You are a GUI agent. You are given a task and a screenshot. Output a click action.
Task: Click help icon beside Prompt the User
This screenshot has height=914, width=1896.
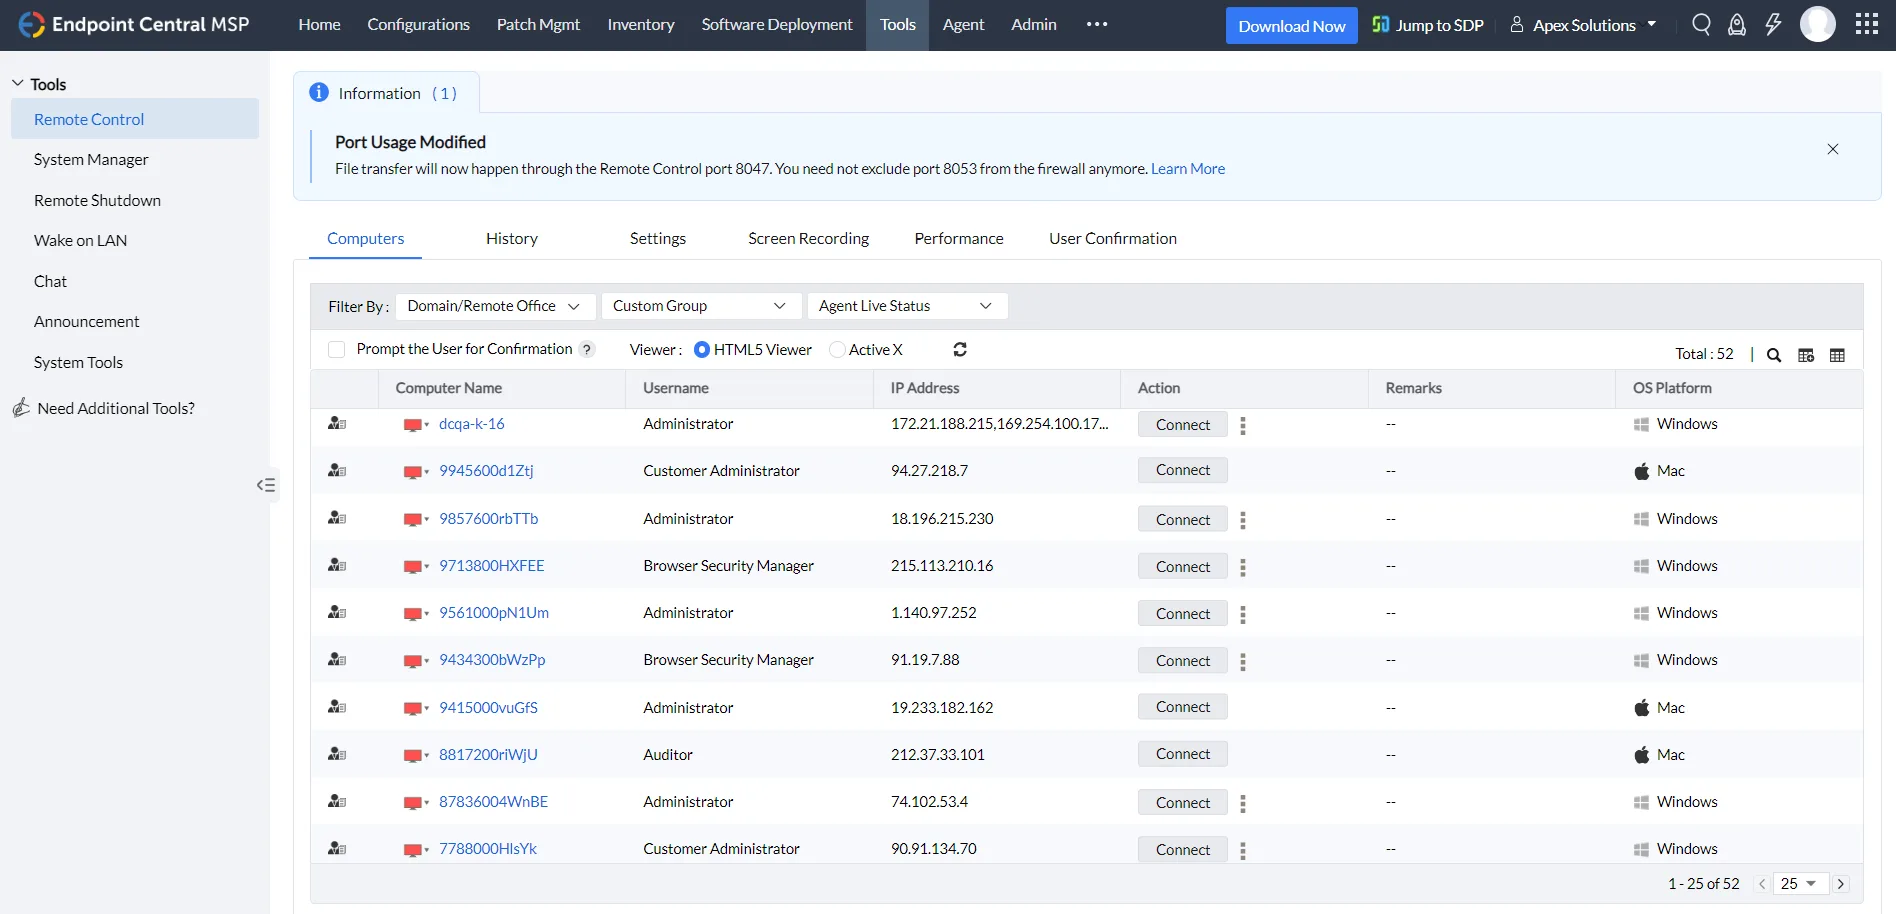click(588, 349)
